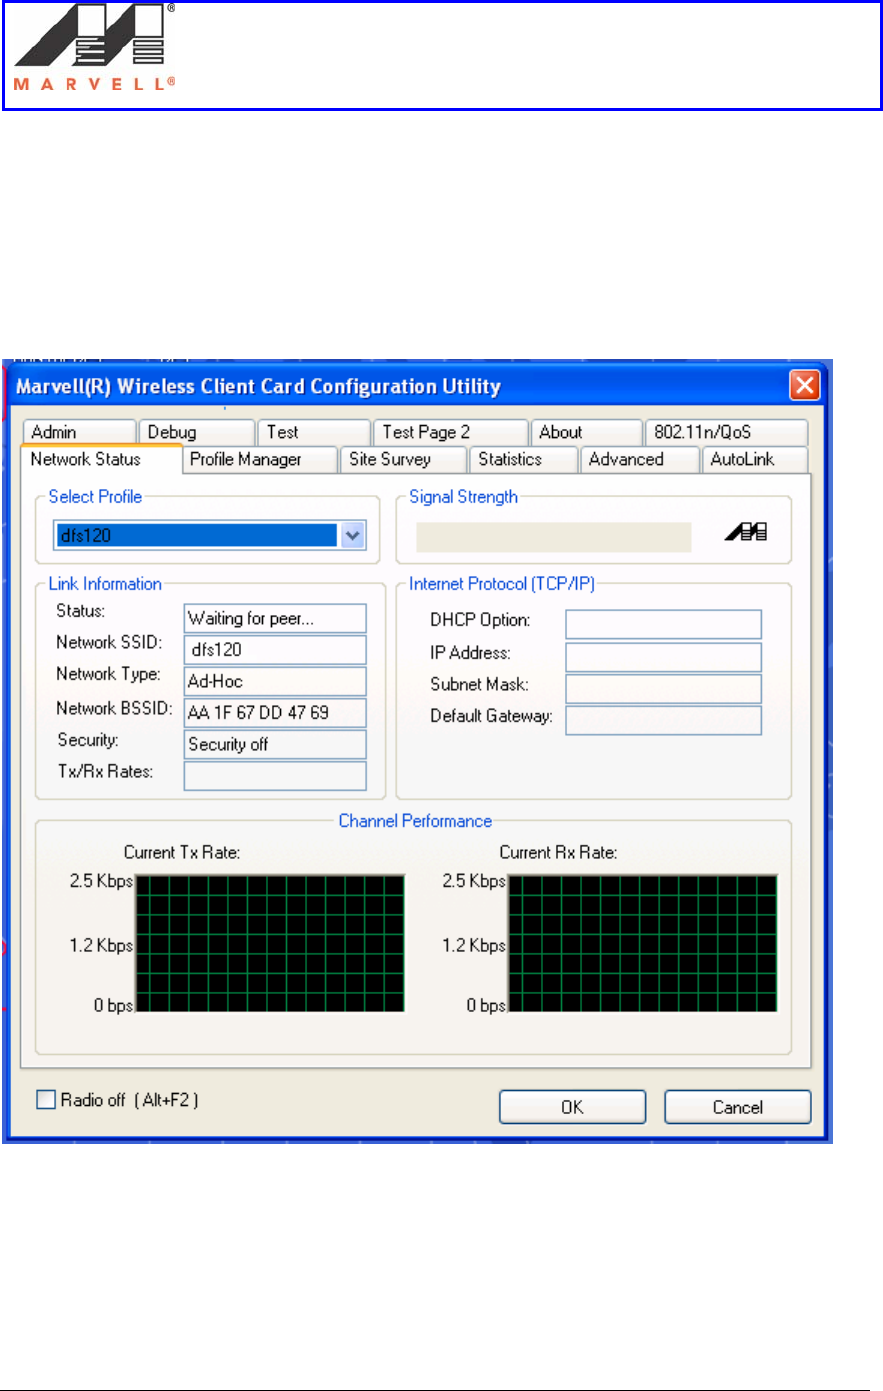Select the Network Status tab
883x1391 pixels.
coord(100,459)
